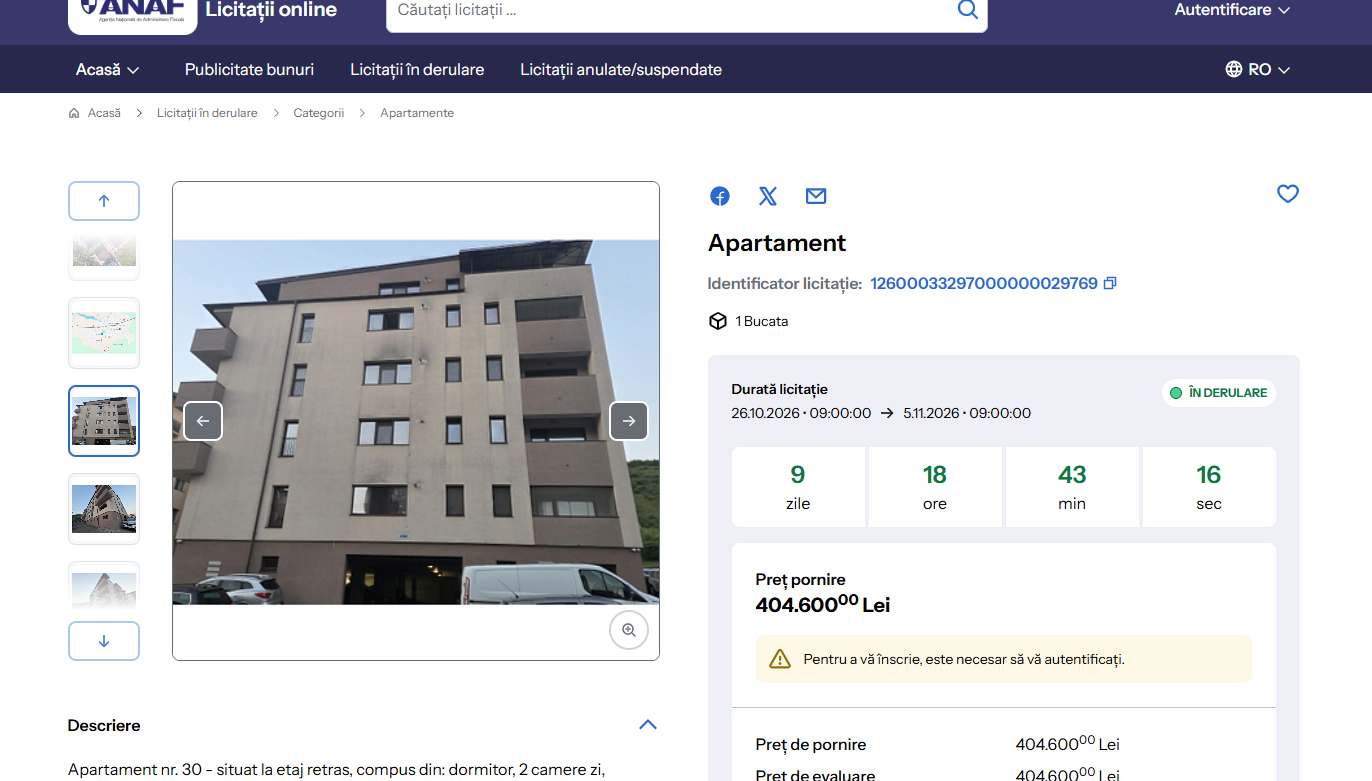Share the listing by email envelope icon
The image size is (1372, 781).
pos(816,196)
